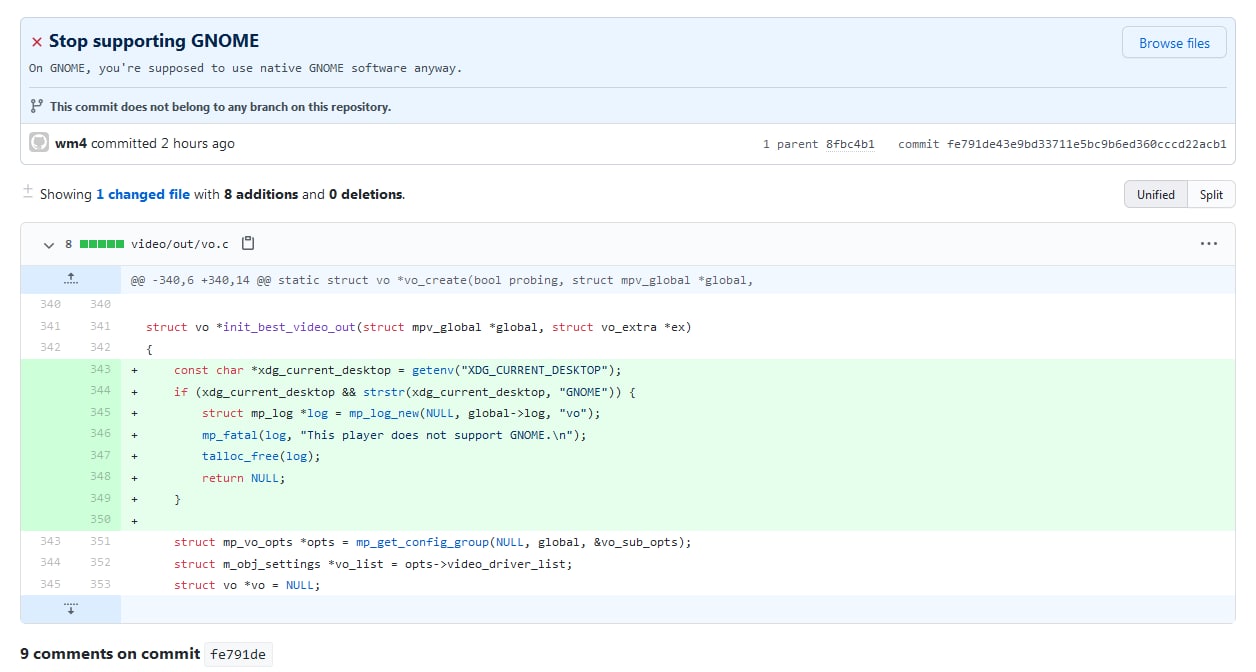Click the init_best_video_out function signature line

click(418, 327)
